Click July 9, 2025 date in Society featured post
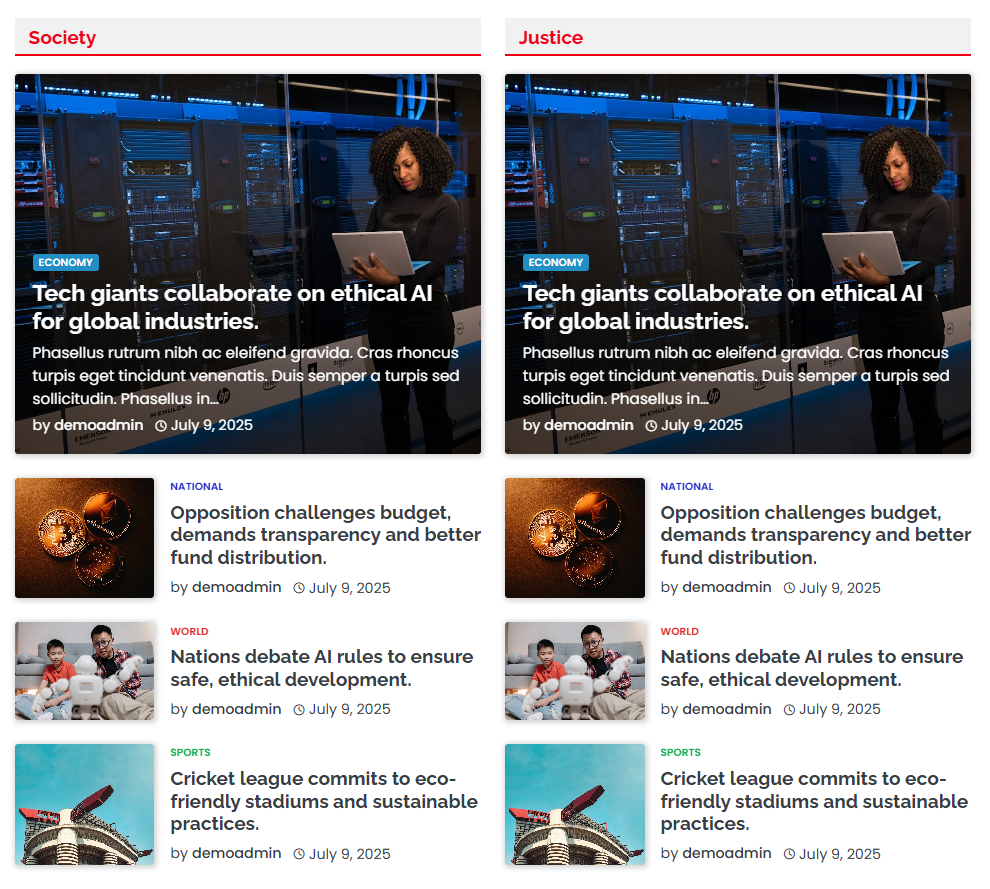Viewport: 990px width, 889px height. coord(212,425)
